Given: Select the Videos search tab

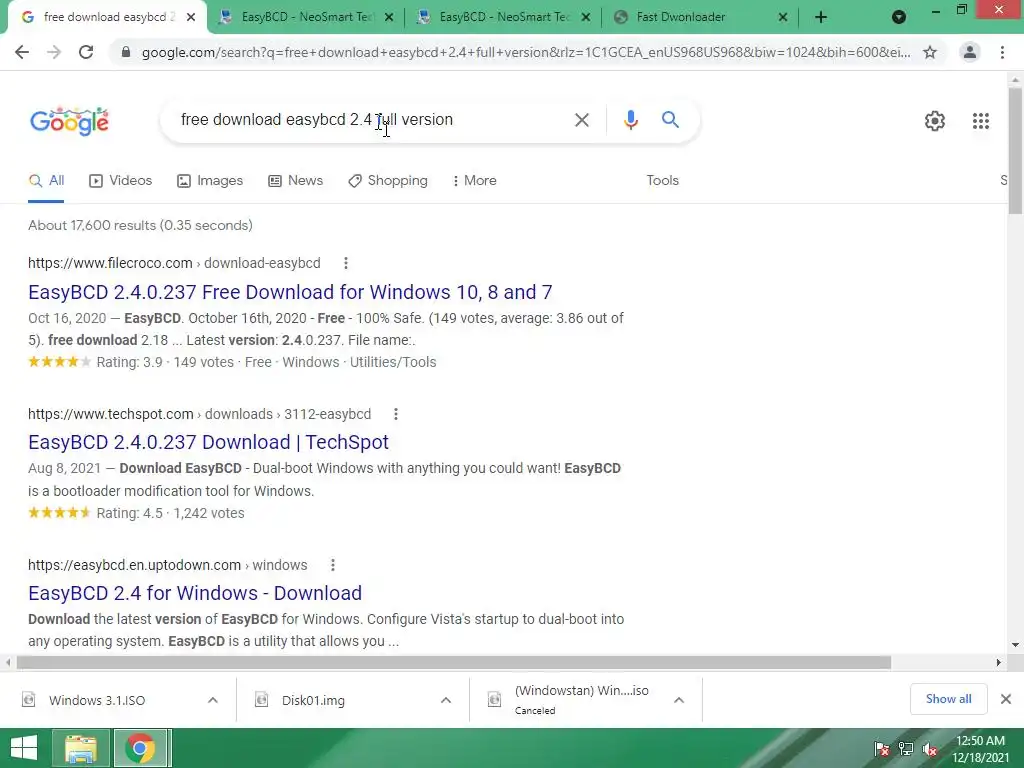Looking at the screenshot, I should [x=120, y=180].
